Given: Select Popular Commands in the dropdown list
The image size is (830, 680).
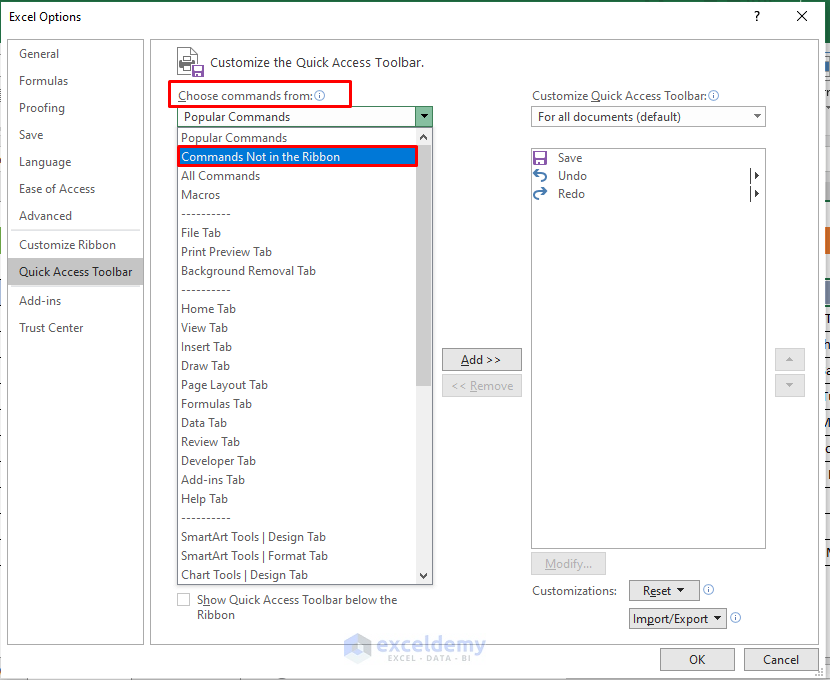Looking at the screenshot, I should [297, 138].
